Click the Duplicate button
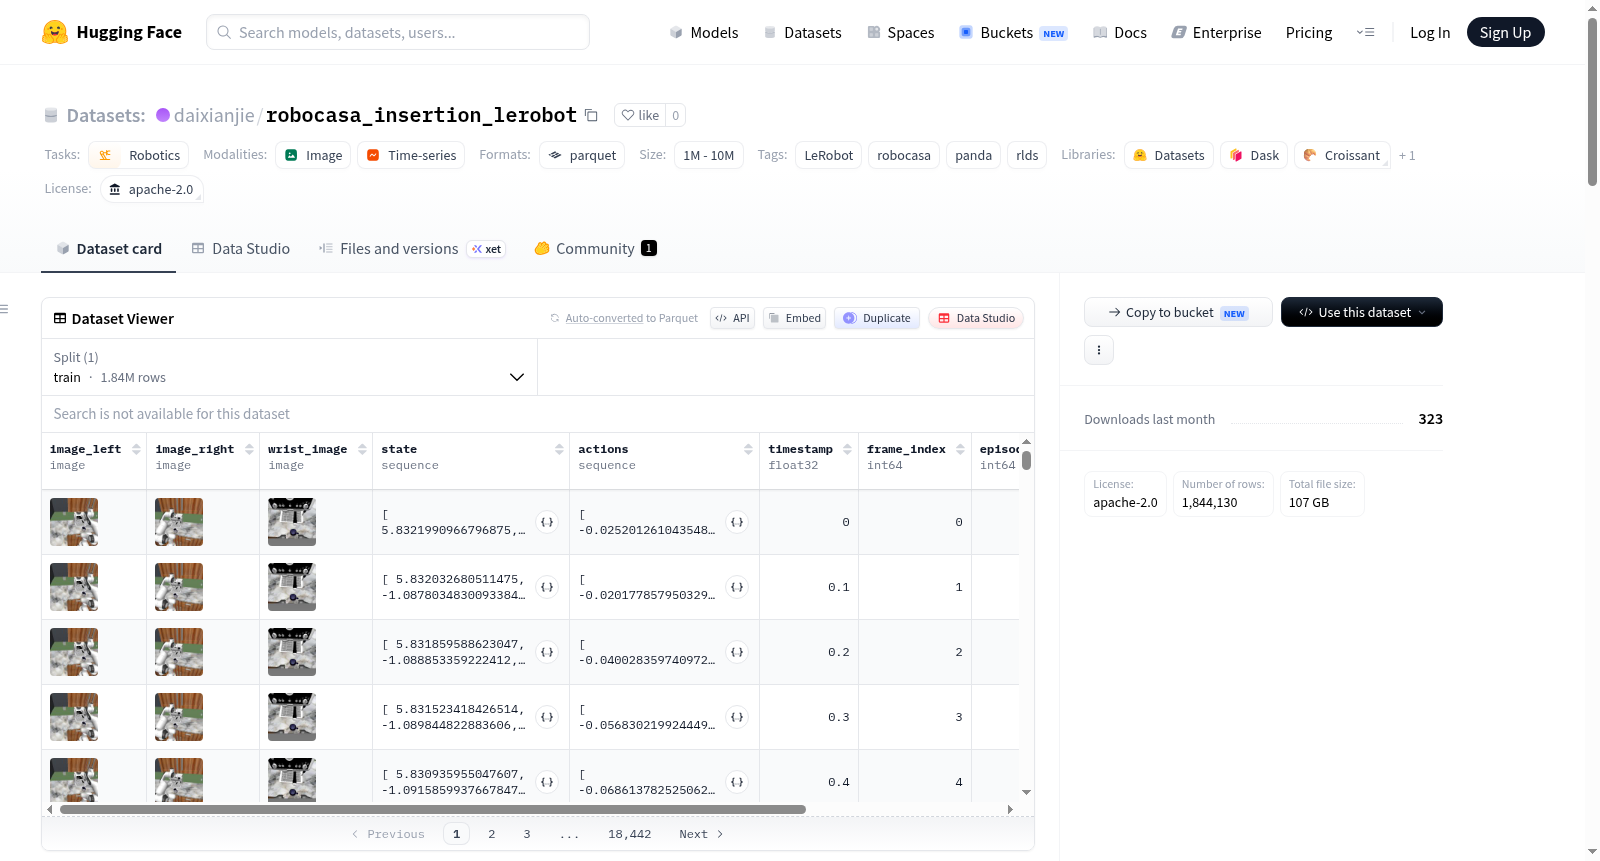 point(876,318)
